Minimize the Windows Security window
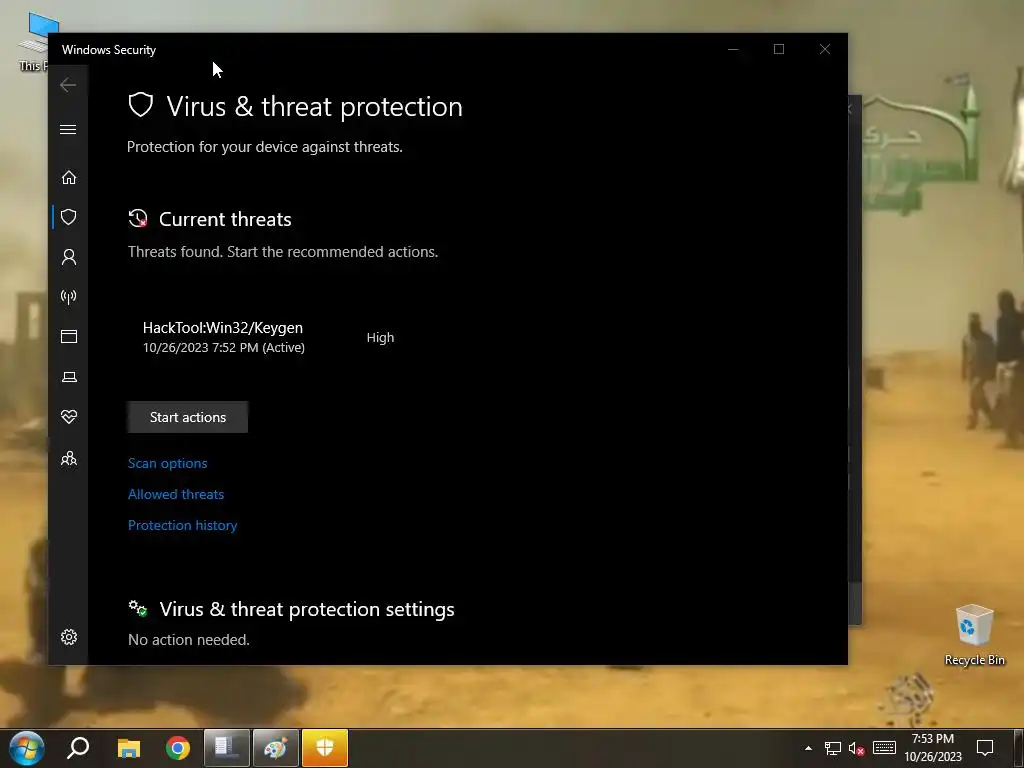Viewport: 1024px width, 768px height. point(733,49)
